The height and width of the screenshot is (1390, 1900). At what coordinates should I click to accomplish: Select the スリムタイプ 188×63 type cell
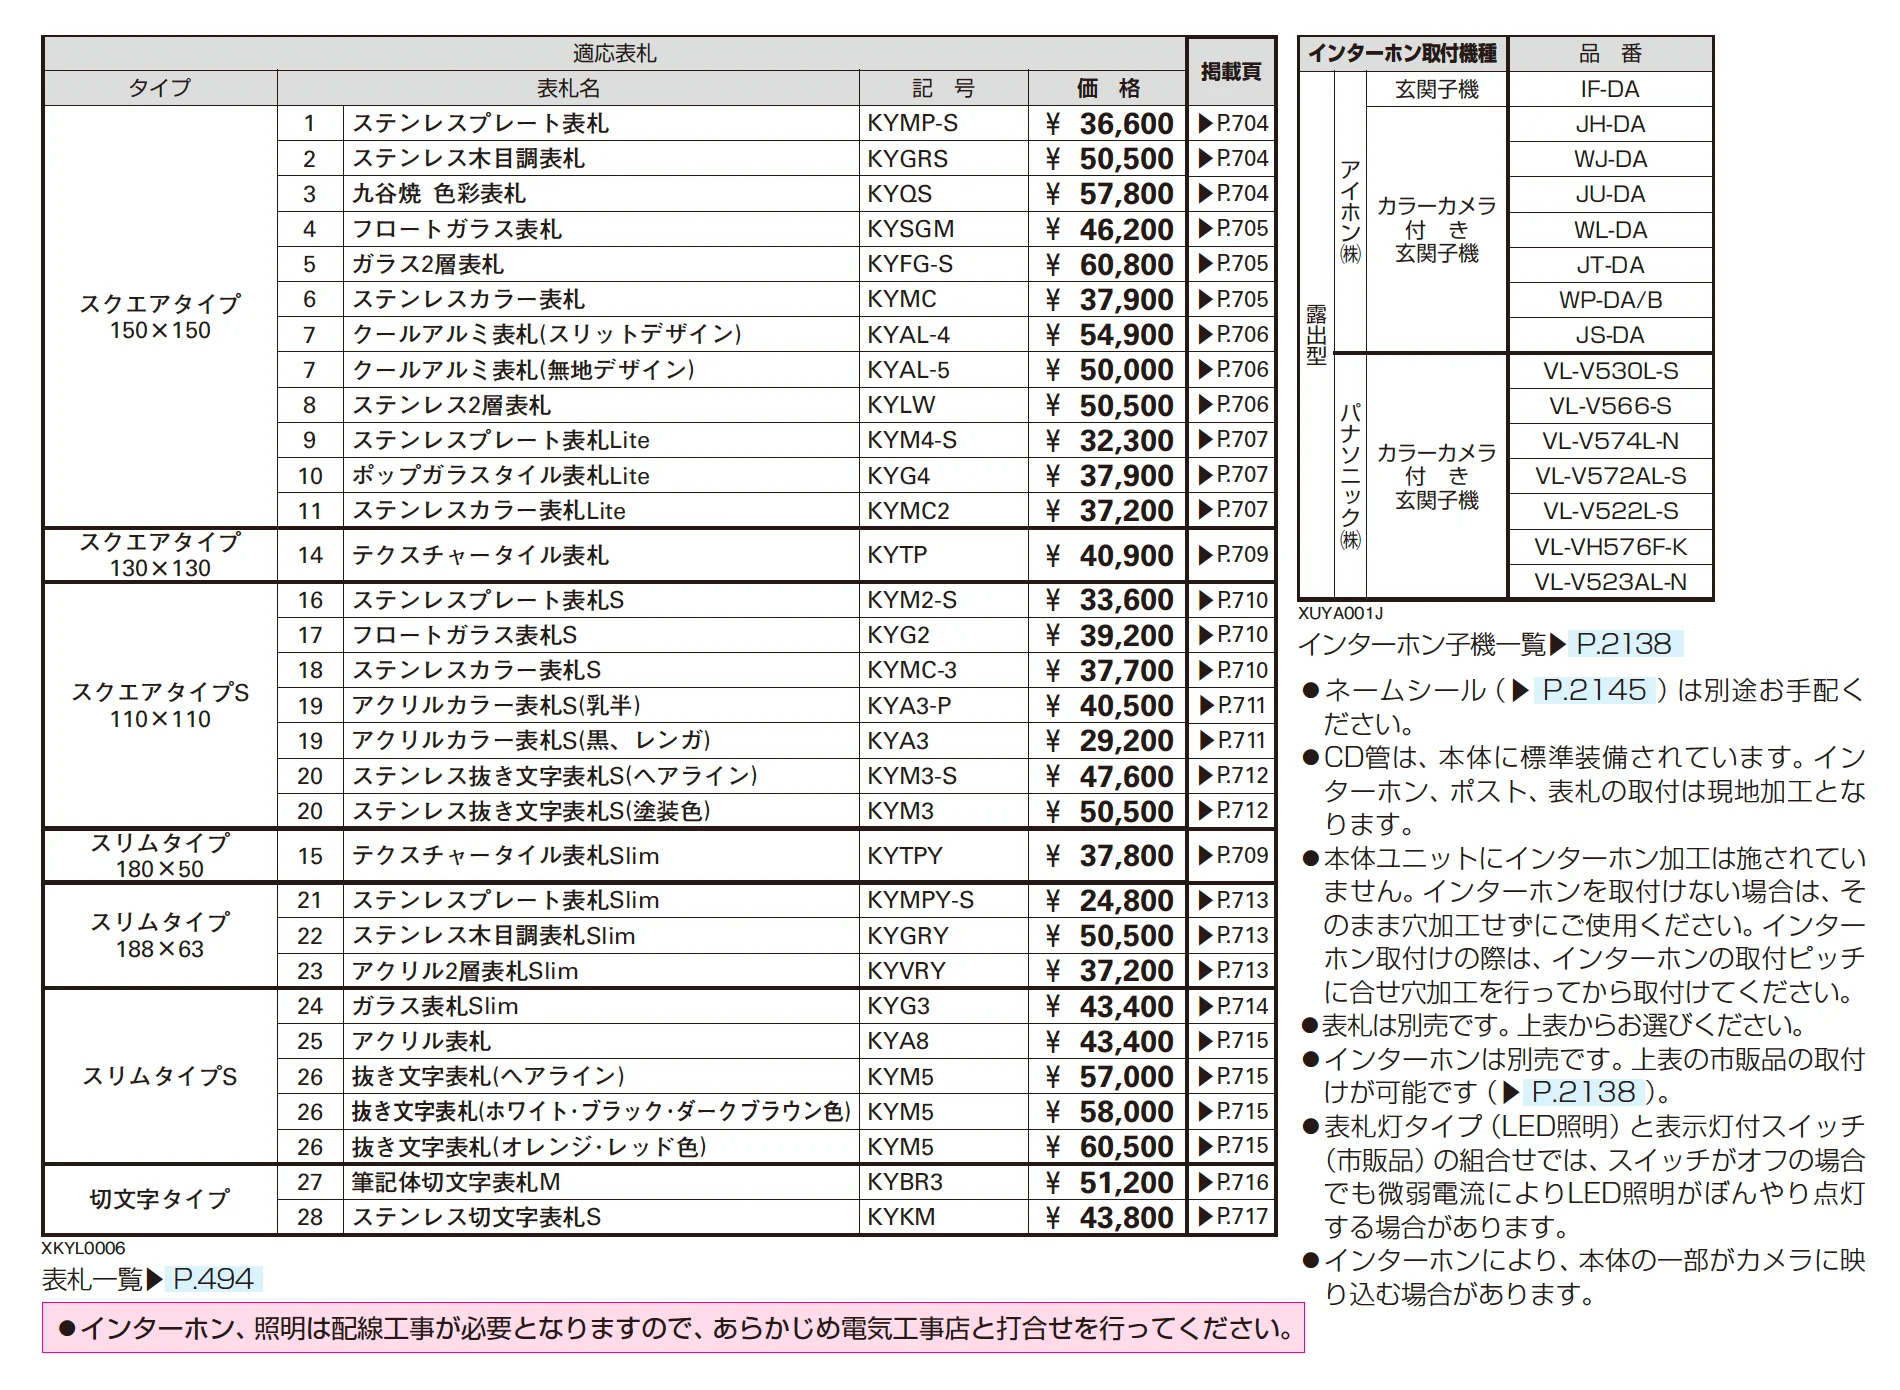point(160,935)
